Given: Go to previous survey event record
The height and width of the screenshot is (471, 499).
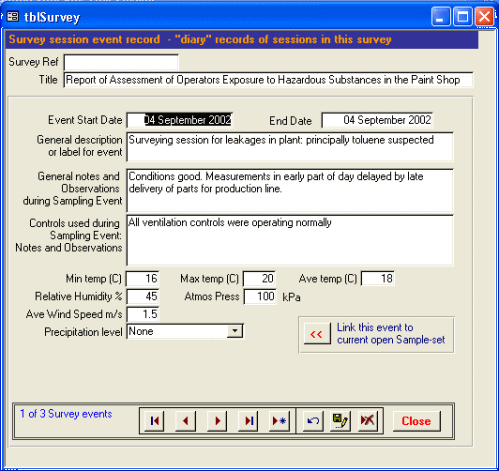Looking at the screenshot, I should coord(185,421).
